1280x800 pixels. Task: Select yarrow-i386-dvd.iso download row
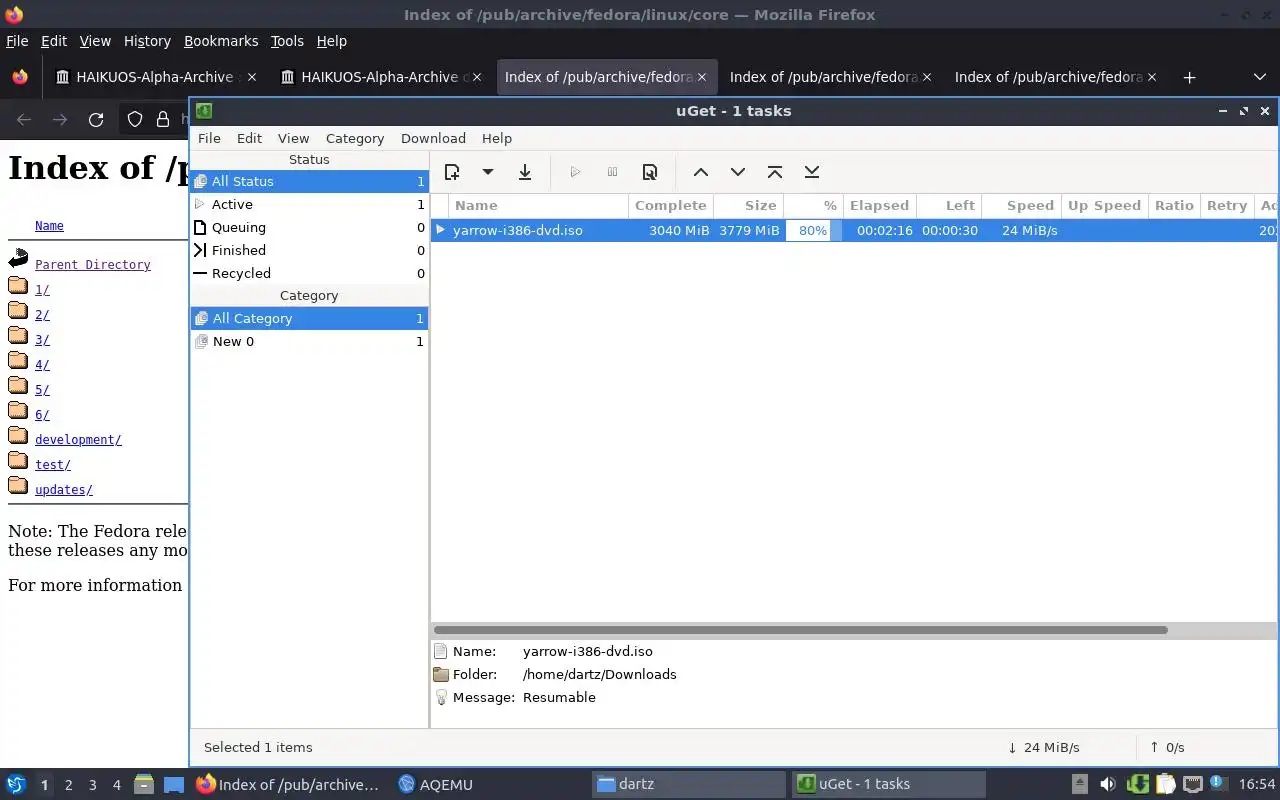tap(855, 230)
